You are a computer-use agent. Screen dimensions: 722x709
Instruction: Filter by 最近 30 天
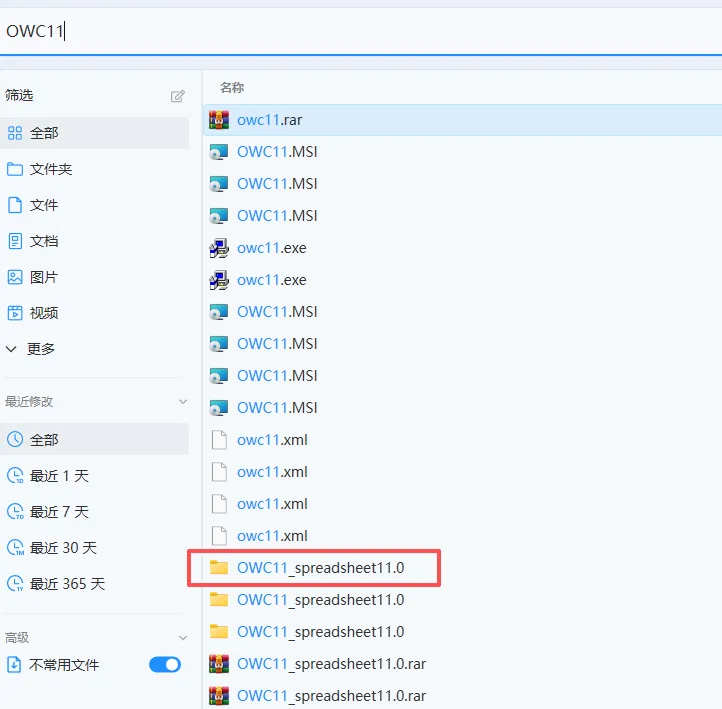click(x=94, y=547)
